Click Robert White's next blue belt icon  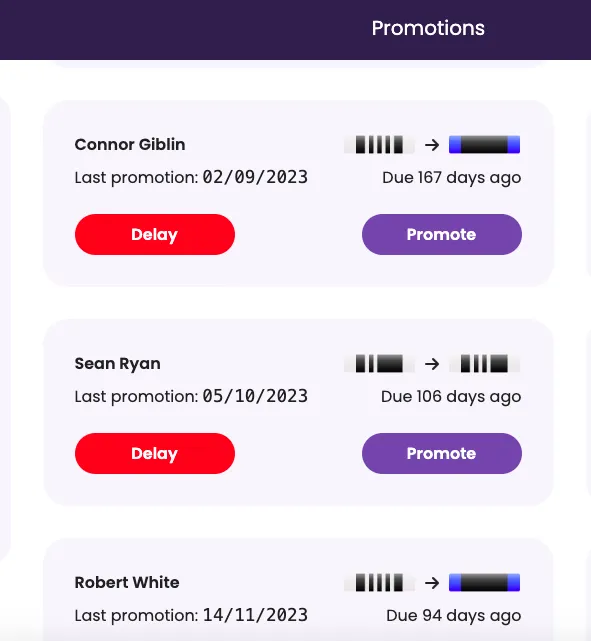click(484, 583)
